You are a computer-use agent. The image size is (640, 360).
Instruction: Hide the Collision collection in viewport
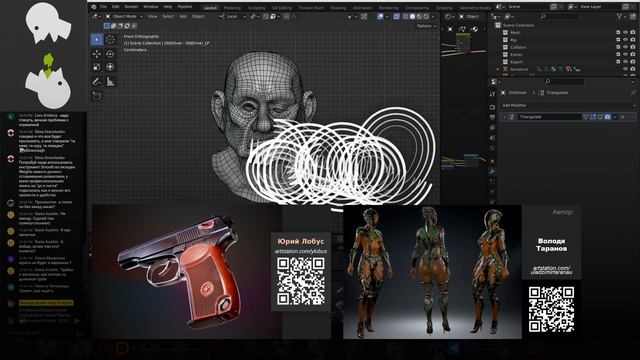(625, 47)
